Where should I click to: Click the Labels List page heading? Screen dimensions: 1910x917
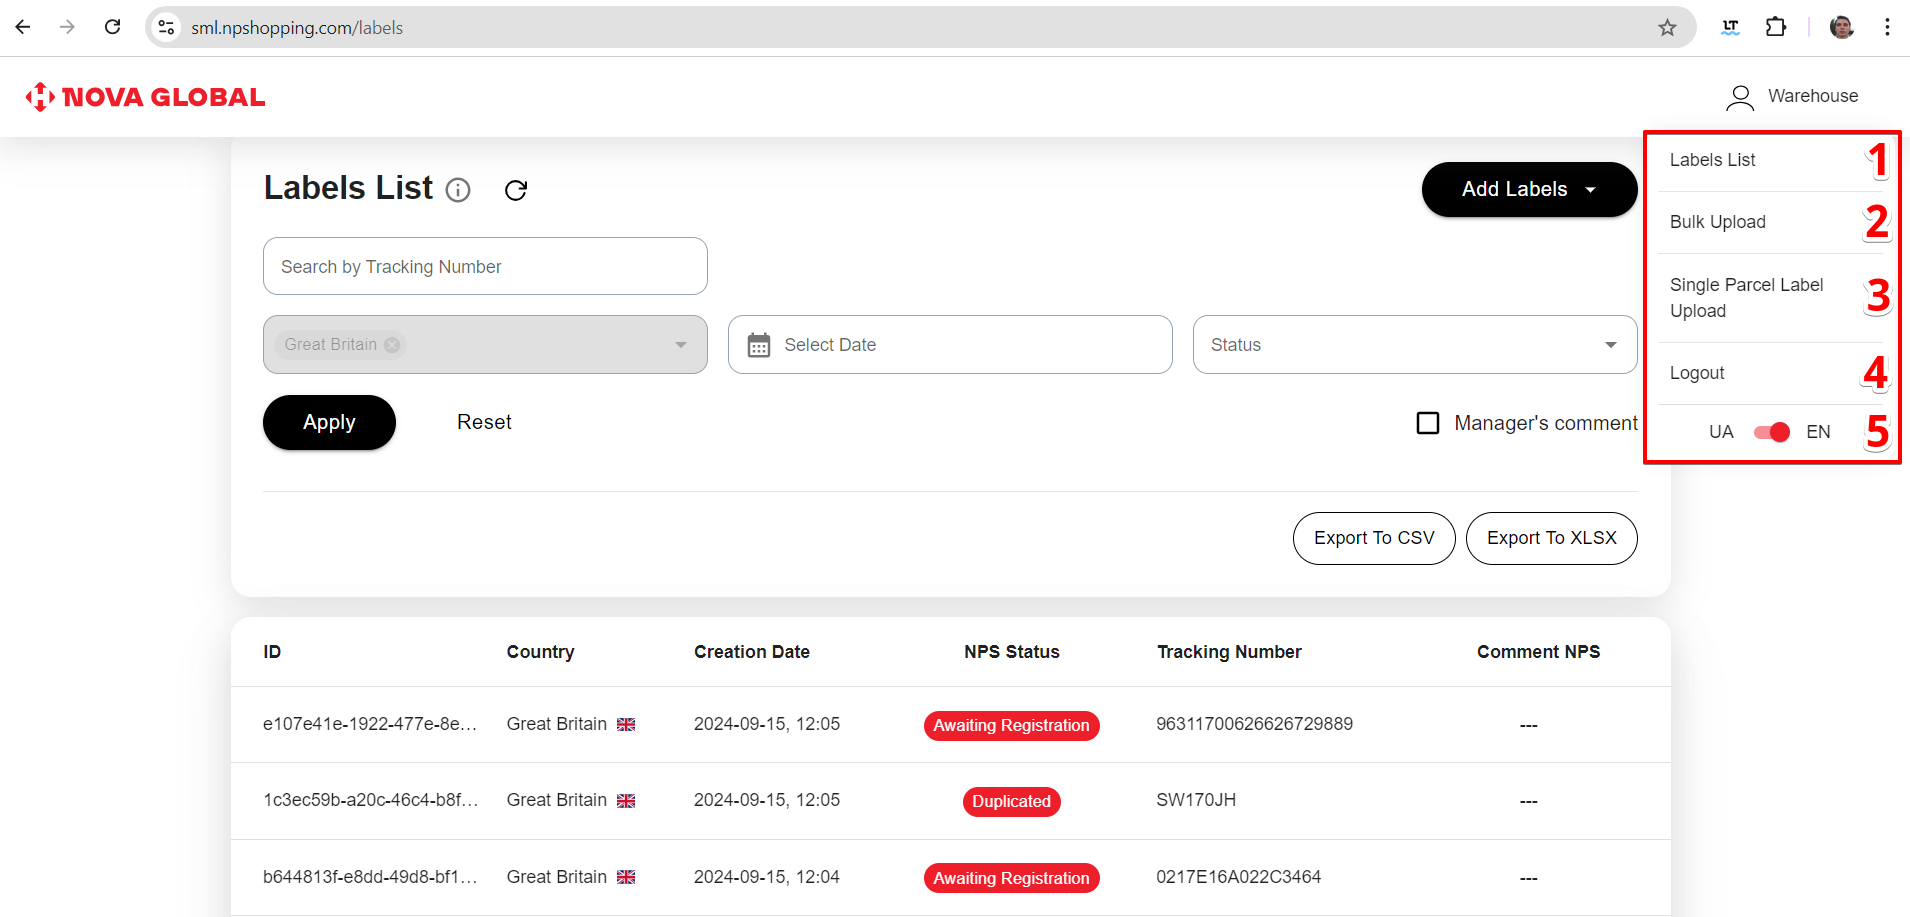(348, 188)
